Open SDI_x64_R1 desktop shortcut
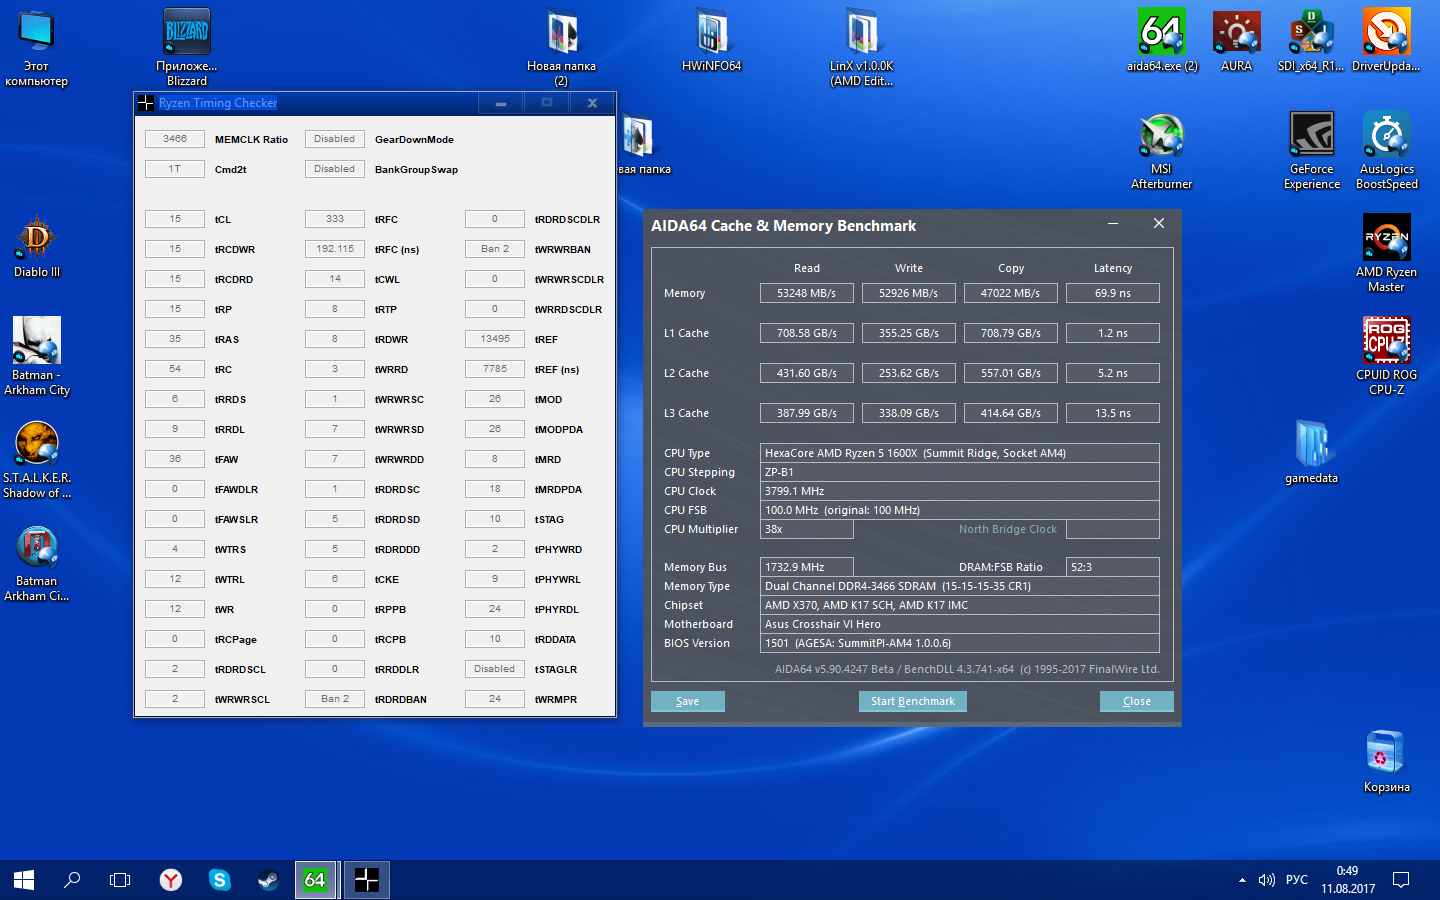1440x900 pixels. [x=1311, y=40]
